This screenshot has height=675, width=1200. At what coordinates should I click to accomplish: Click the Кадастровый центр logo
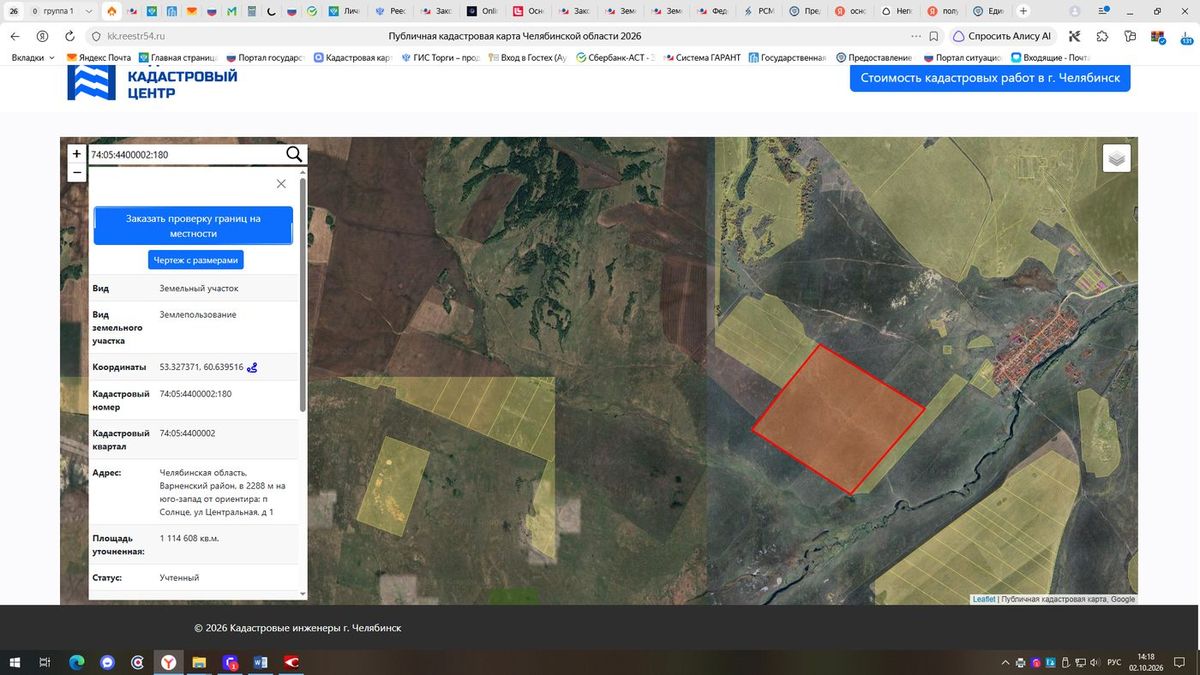152,83
